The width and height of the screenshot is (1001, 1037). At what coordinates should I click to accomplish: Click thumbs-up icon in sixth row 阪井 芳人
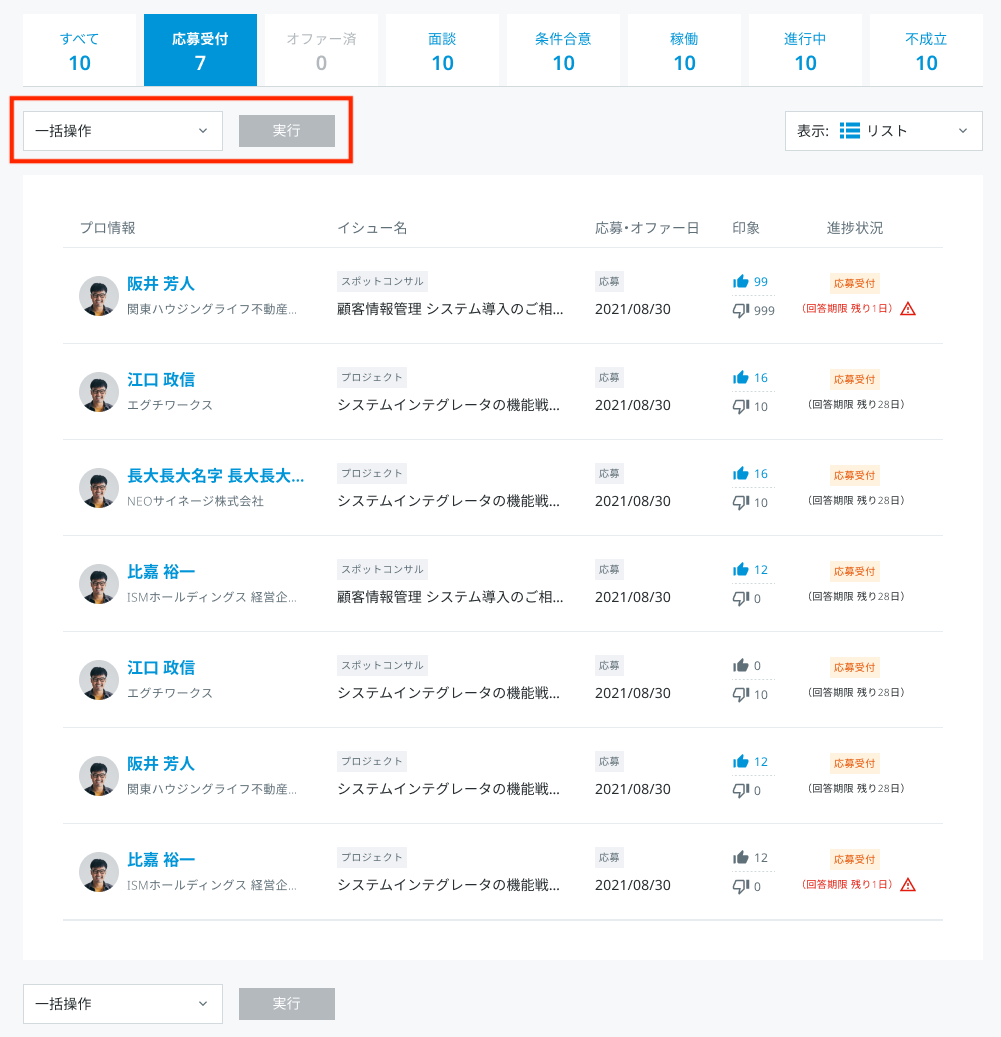[x=741, y=761]
